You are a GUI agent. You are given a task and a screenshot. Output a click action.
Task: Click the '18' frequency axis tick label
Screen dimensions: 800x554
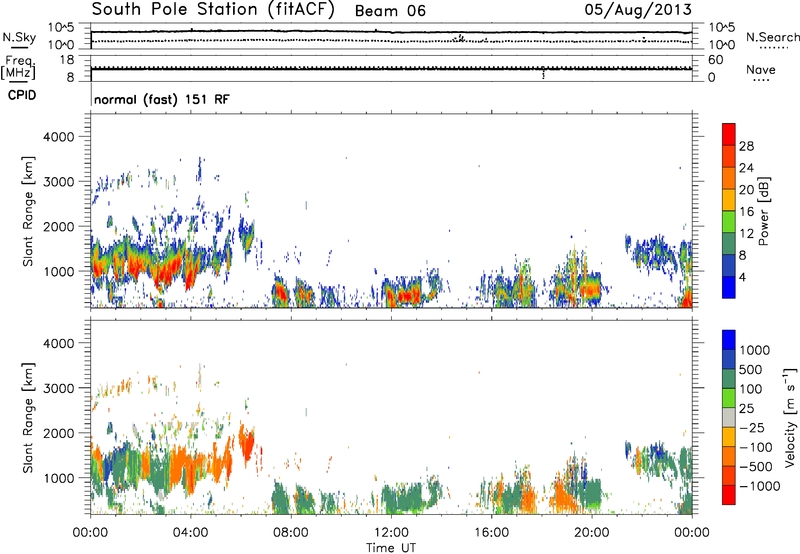point(67,60)
